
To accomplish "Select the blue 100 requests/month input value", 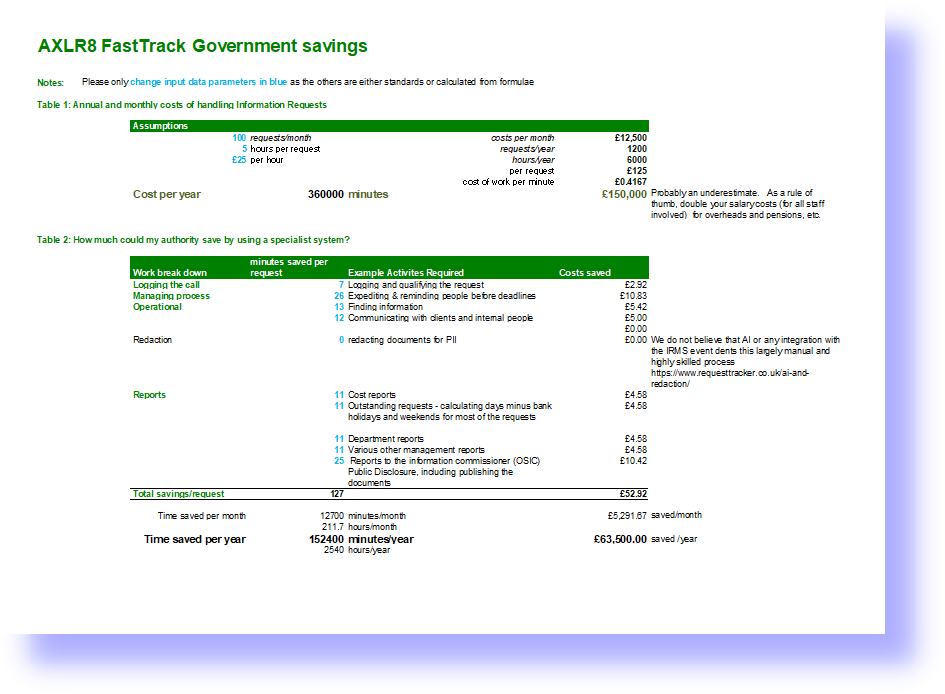I will point(239,138).
